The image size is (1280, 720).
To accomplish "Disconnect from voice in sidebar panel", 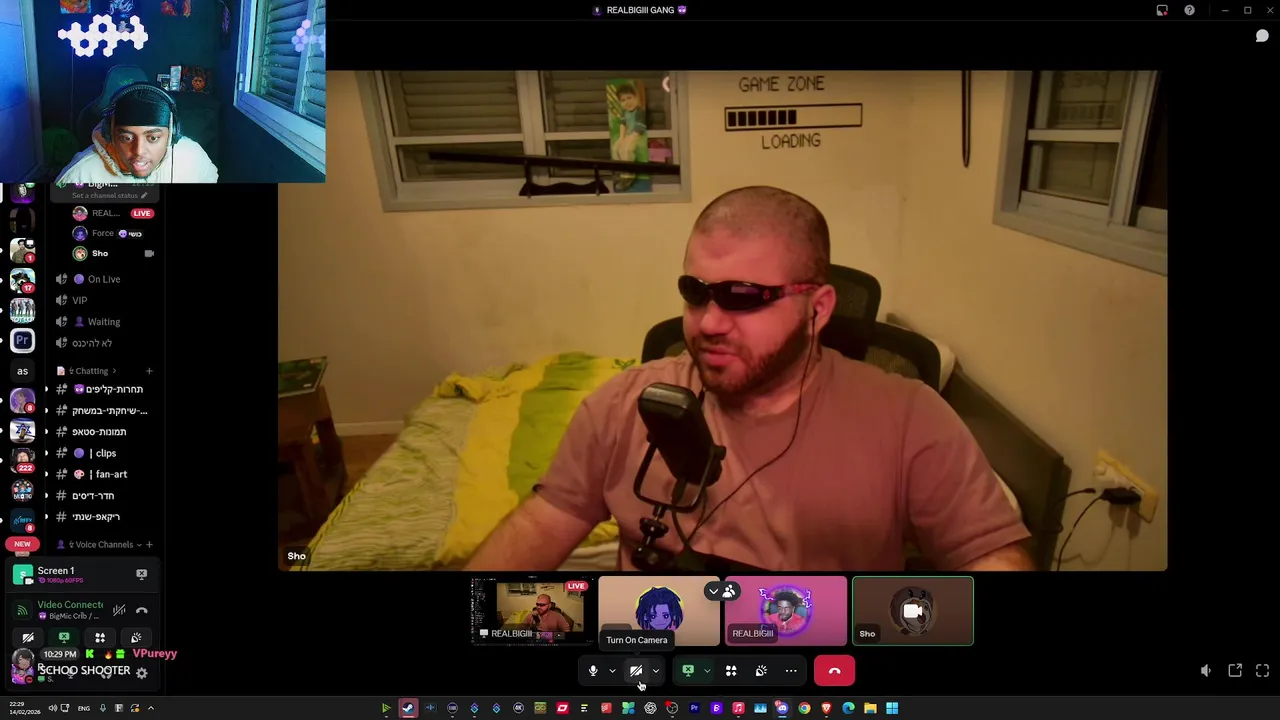I will tap(142, 610).
